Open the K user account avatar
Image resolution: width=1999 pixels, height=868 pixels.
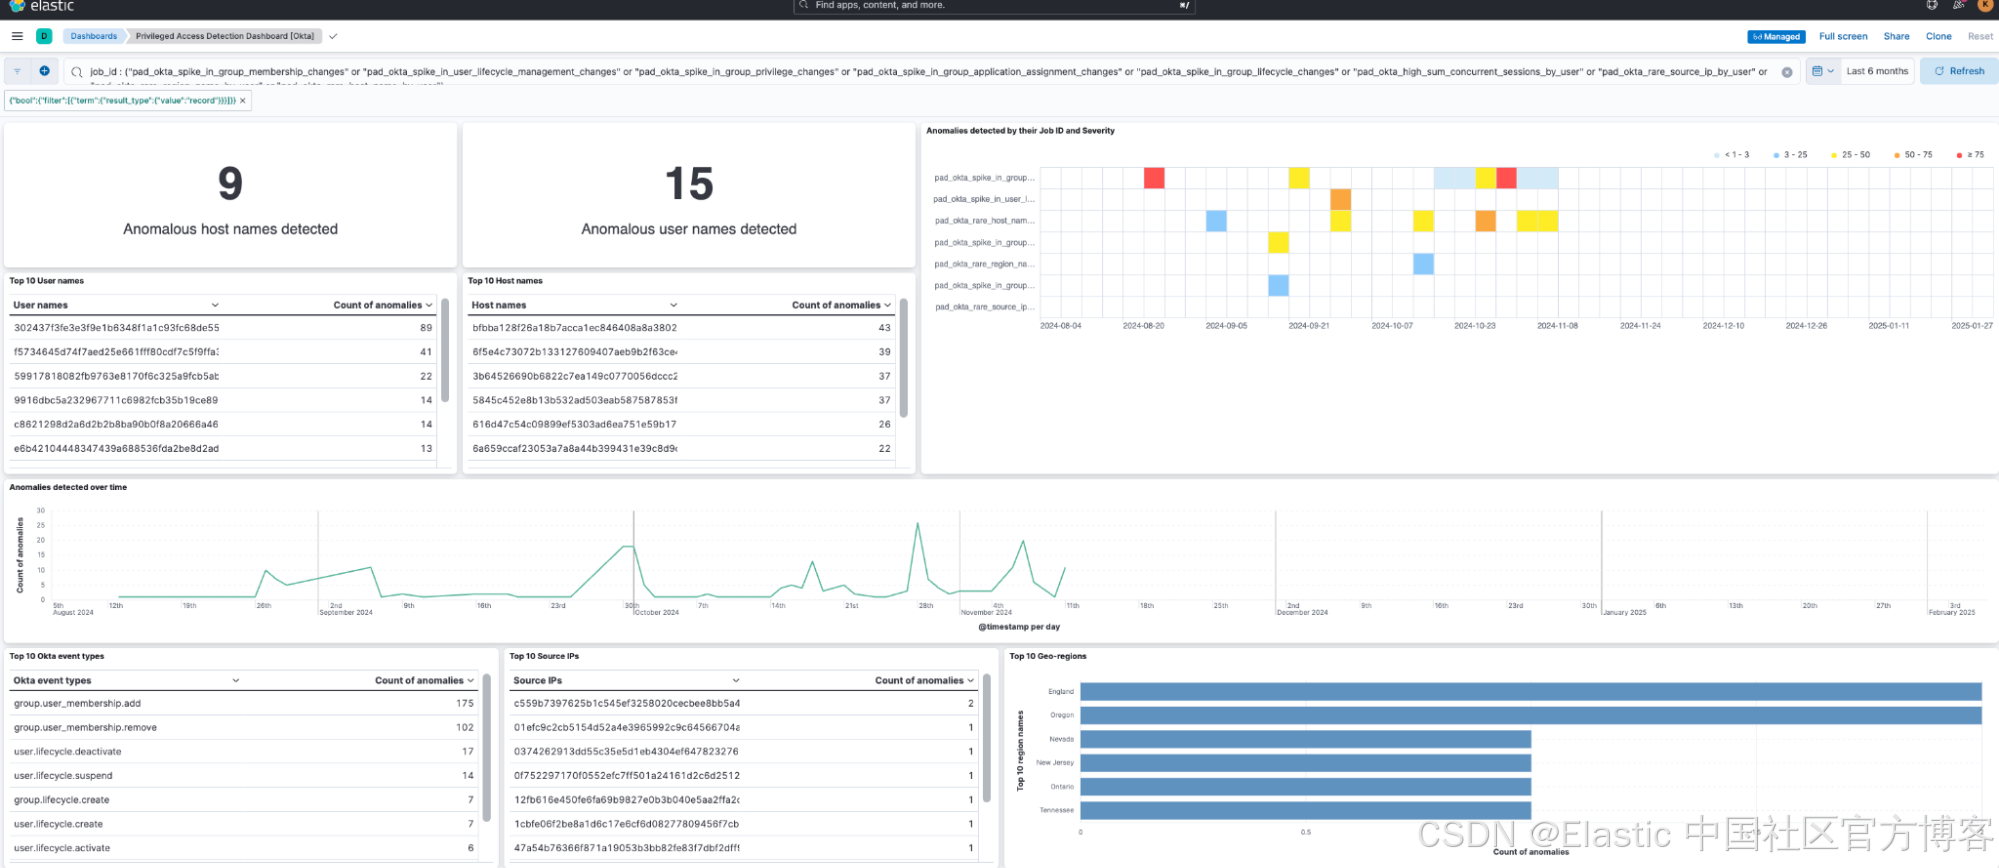pos(1986,5)
